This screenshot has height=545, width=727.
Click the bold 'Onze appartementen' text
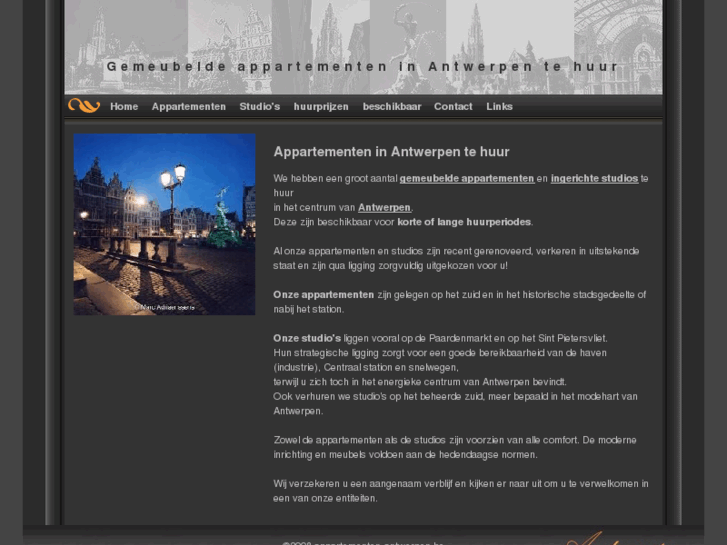pyautogui.click(x=323, y=295)
